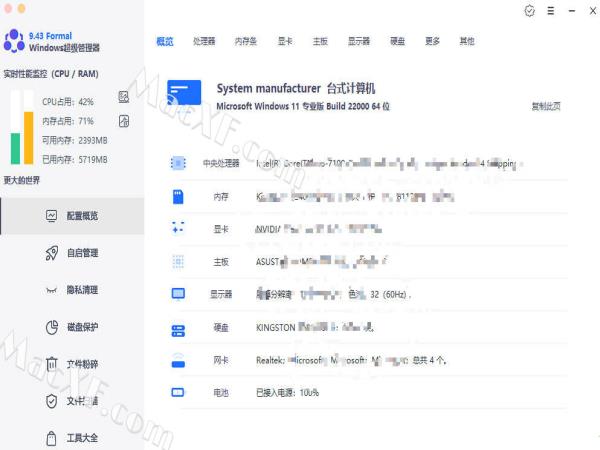Click the 配置概览 monitor icon
600x450 pixels.
51,216
